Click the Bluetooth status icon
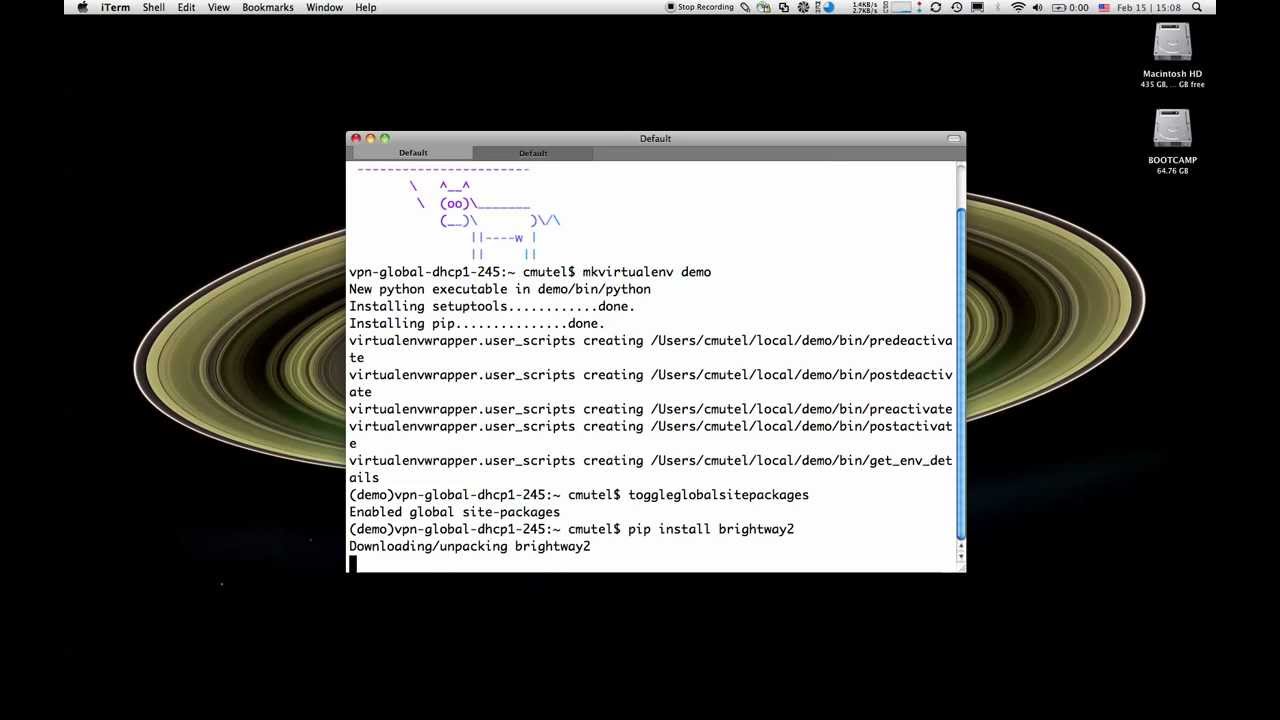This screenshot has height=720, width=1280. pyautogui.click(x=998, y=7)
